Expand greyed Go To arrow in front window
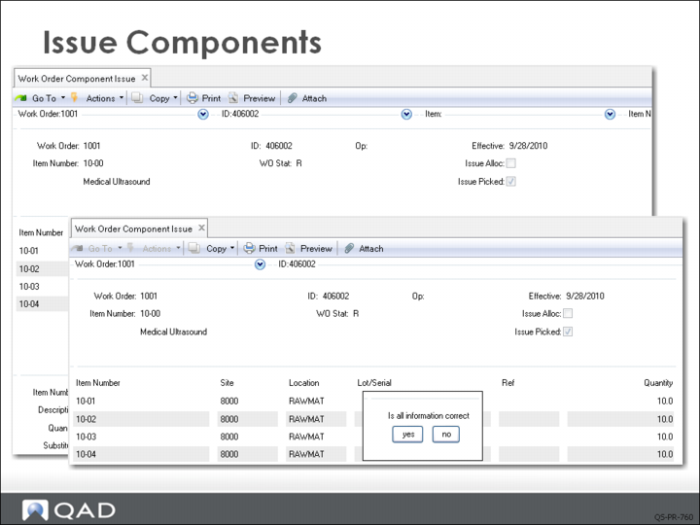This screenshot has height=525, width=700. 120,247
